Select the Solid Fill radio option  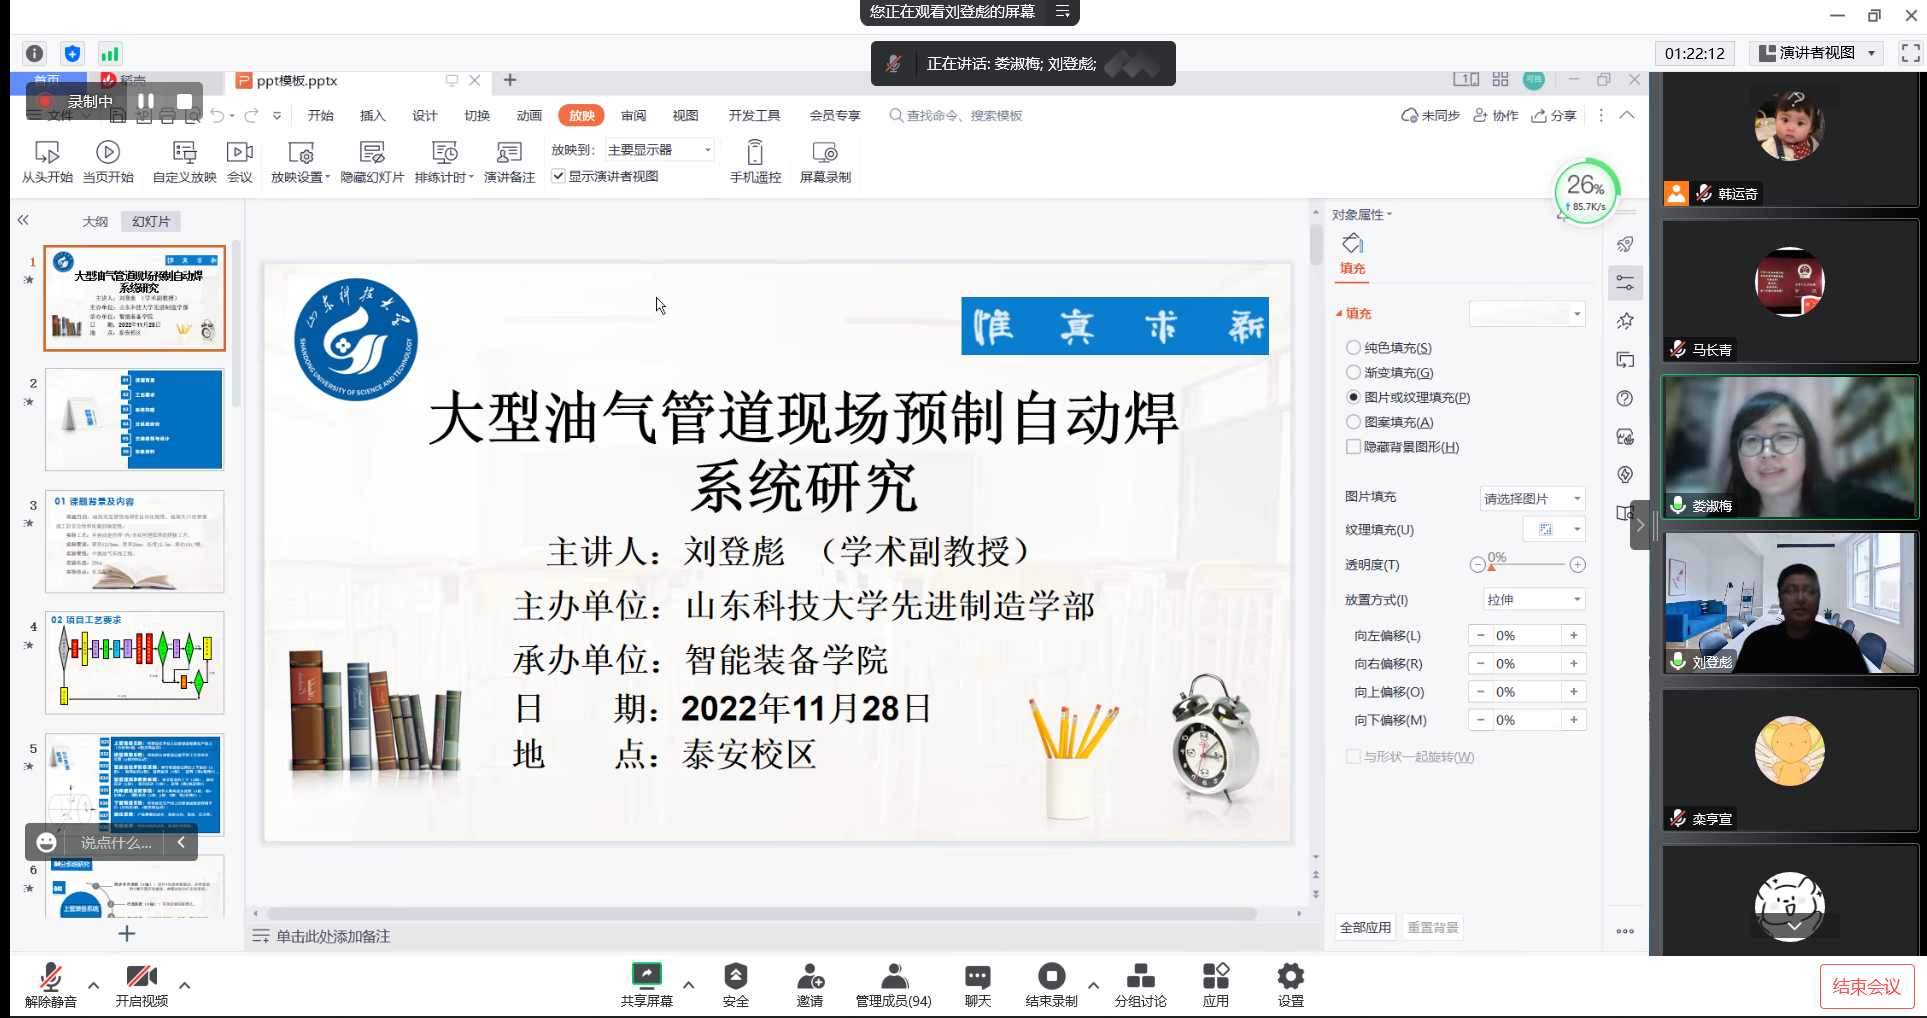1353,348
